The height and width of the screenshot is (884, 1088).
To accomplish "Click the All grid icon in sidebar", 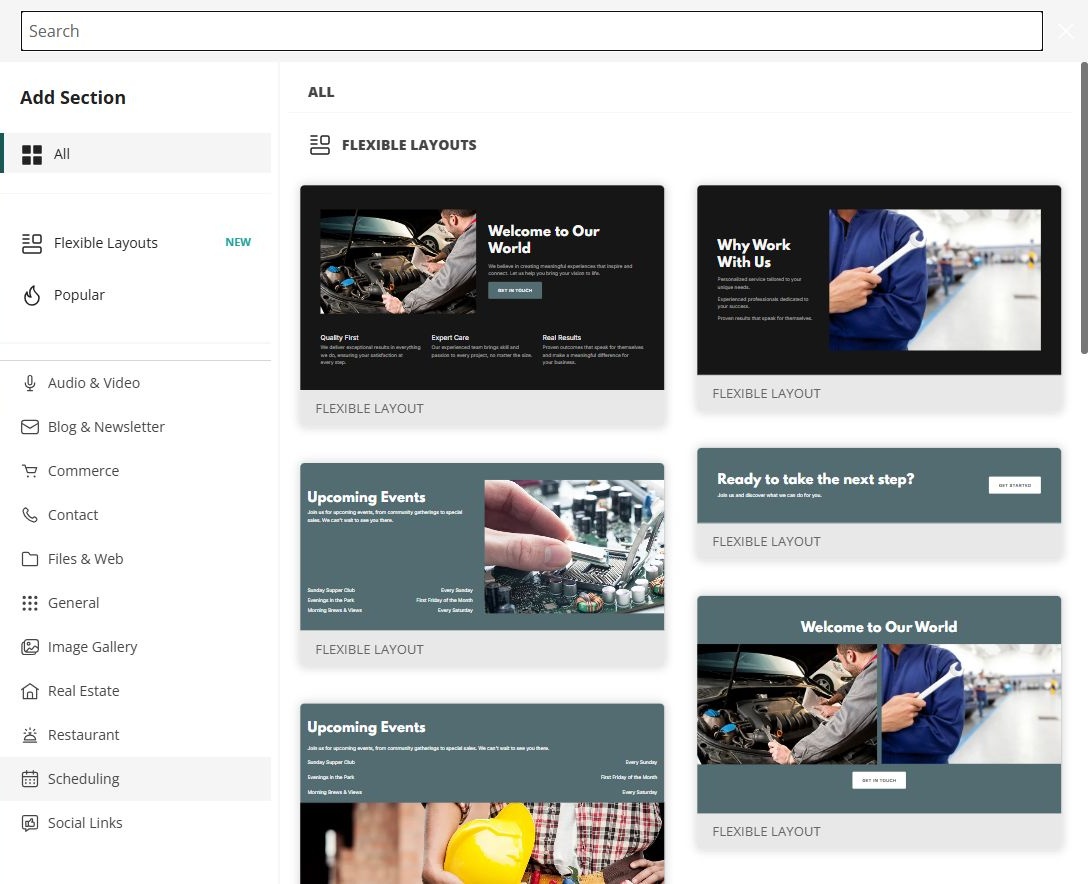I will pyautogui.click(x=32, y=154).
